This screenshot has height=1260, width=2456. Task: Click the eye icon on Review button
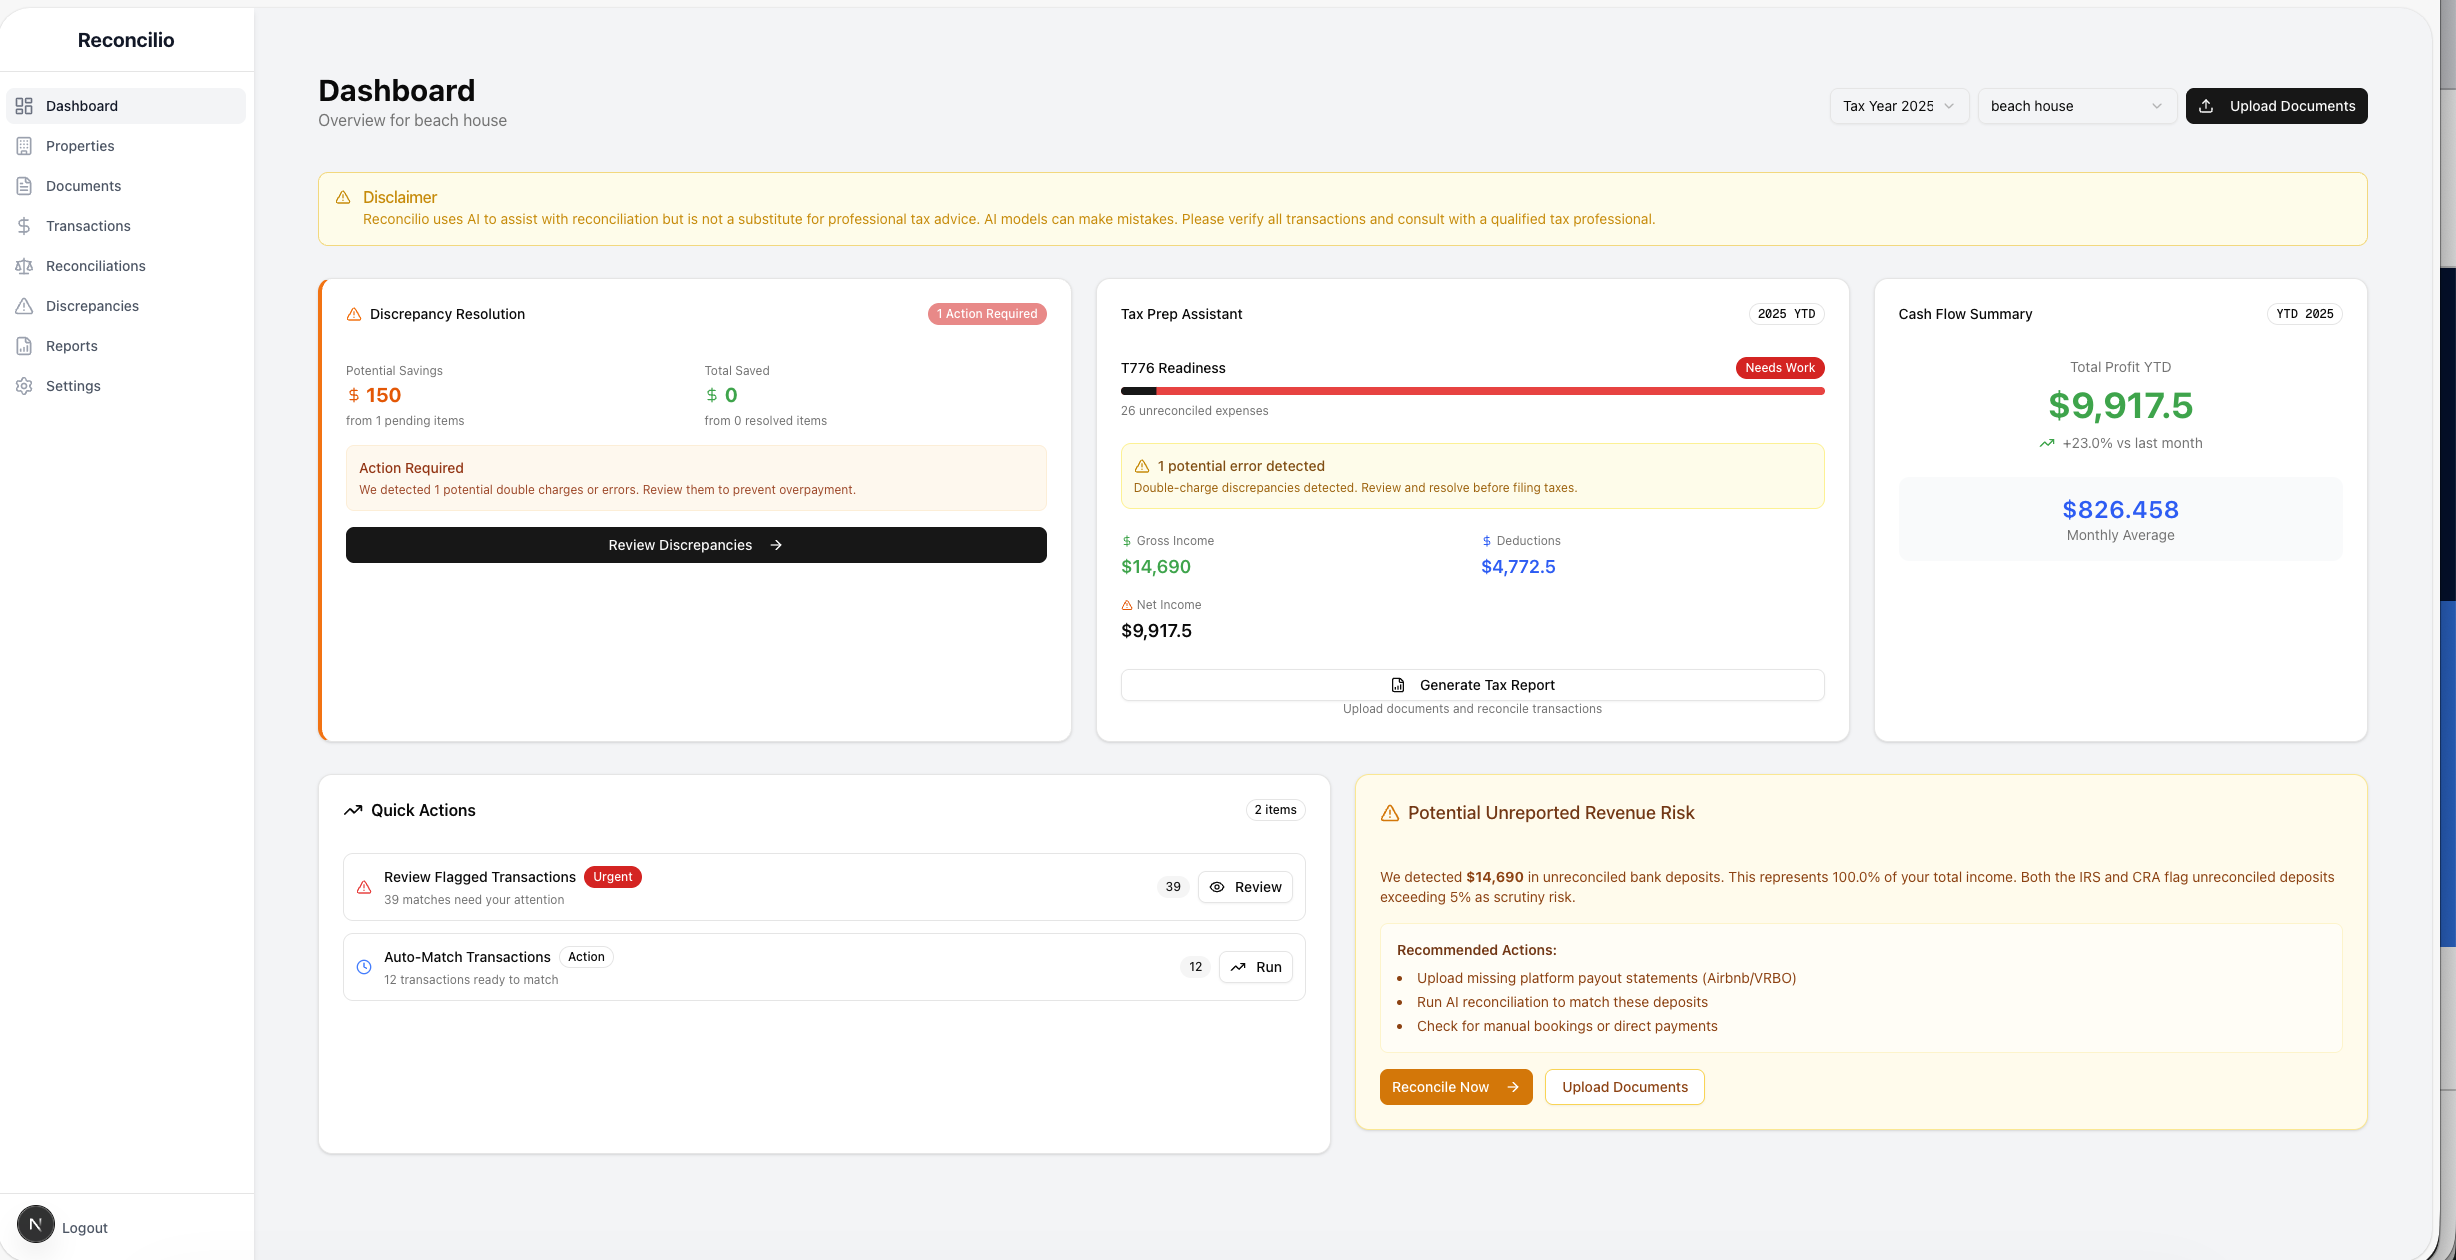coord(1217,887)
